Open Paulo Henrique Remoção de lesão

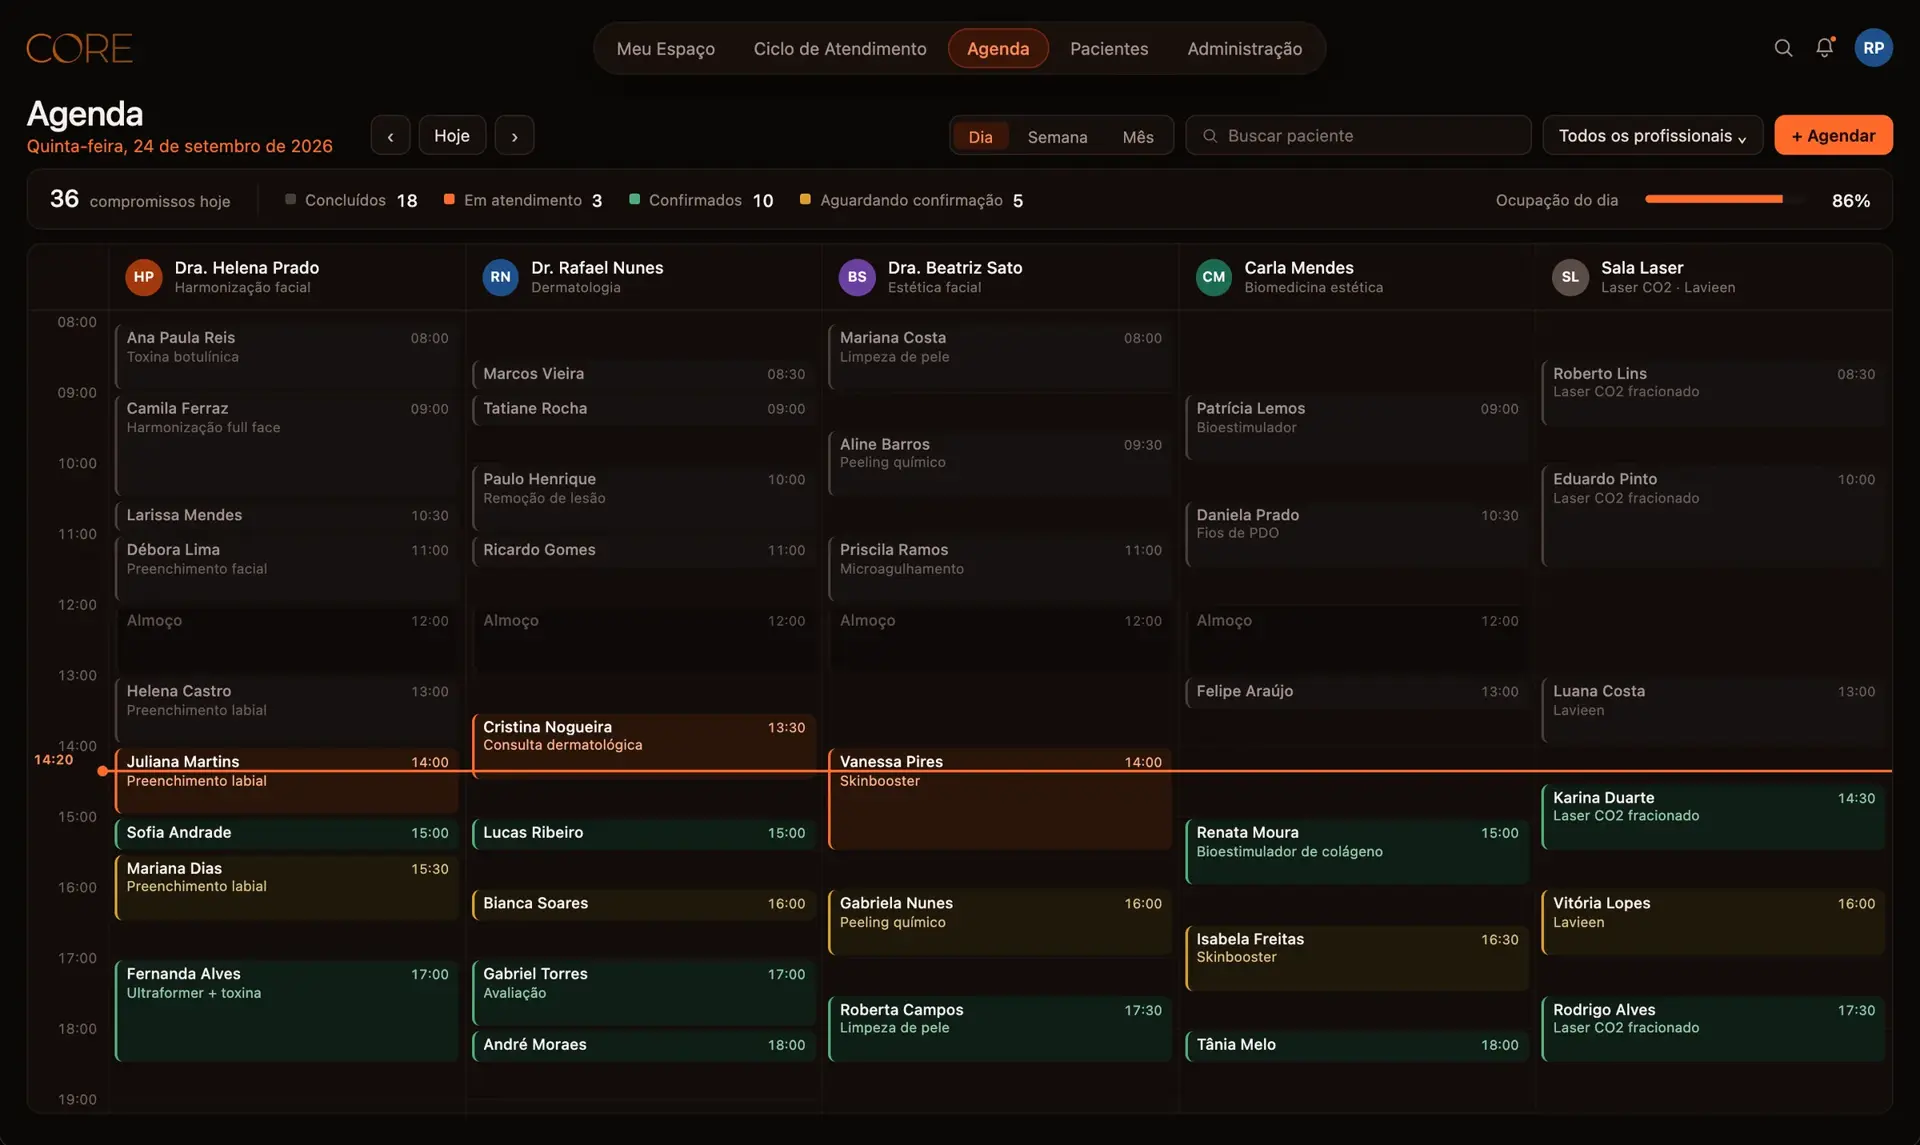pos(644,497)
